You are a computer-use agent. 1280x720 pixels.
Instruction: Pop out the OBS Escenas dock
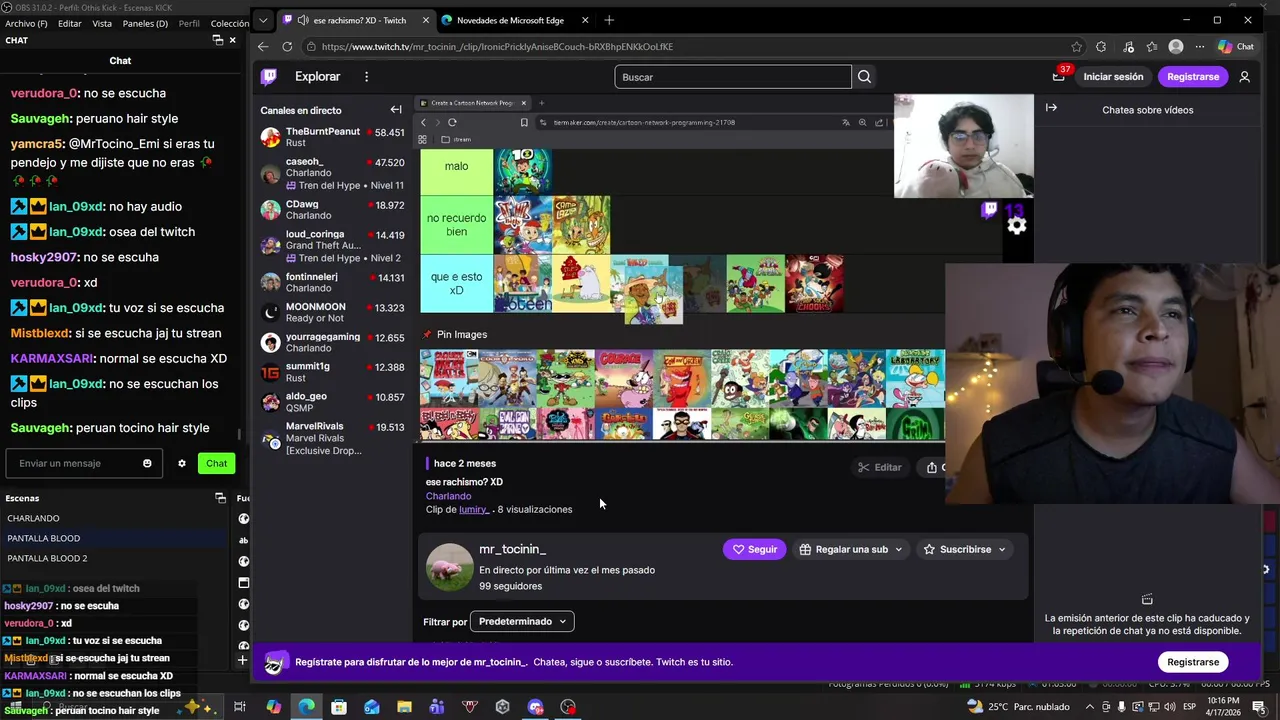[x=221, y=498]
